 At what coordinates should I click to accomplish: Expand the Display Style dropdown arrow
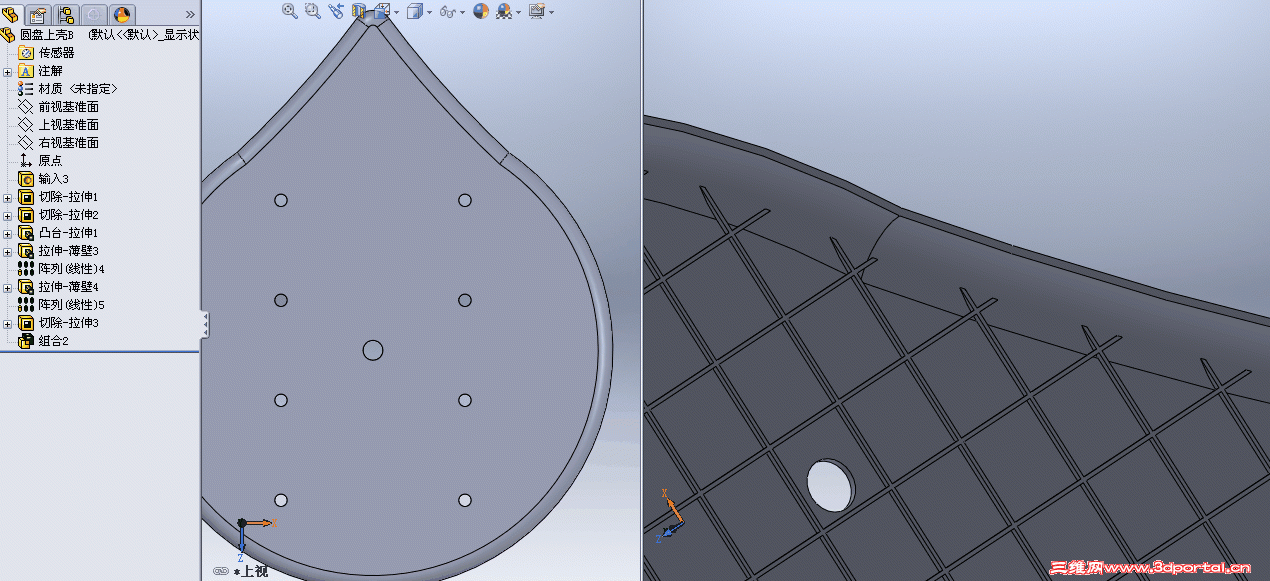pyautogui.click(x=430, y=12)
